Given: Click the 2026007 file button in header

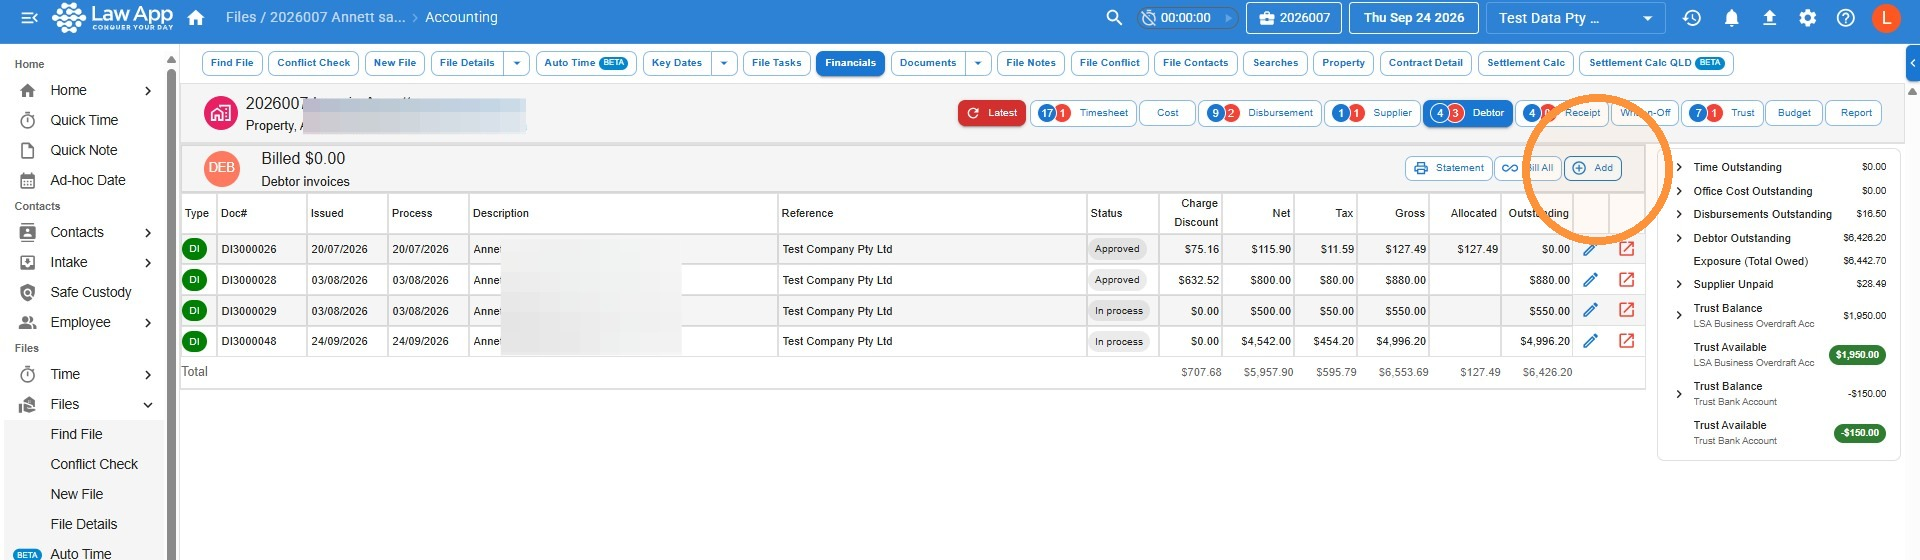Looking at the screenshot, I should click(x=1294, y=18).
